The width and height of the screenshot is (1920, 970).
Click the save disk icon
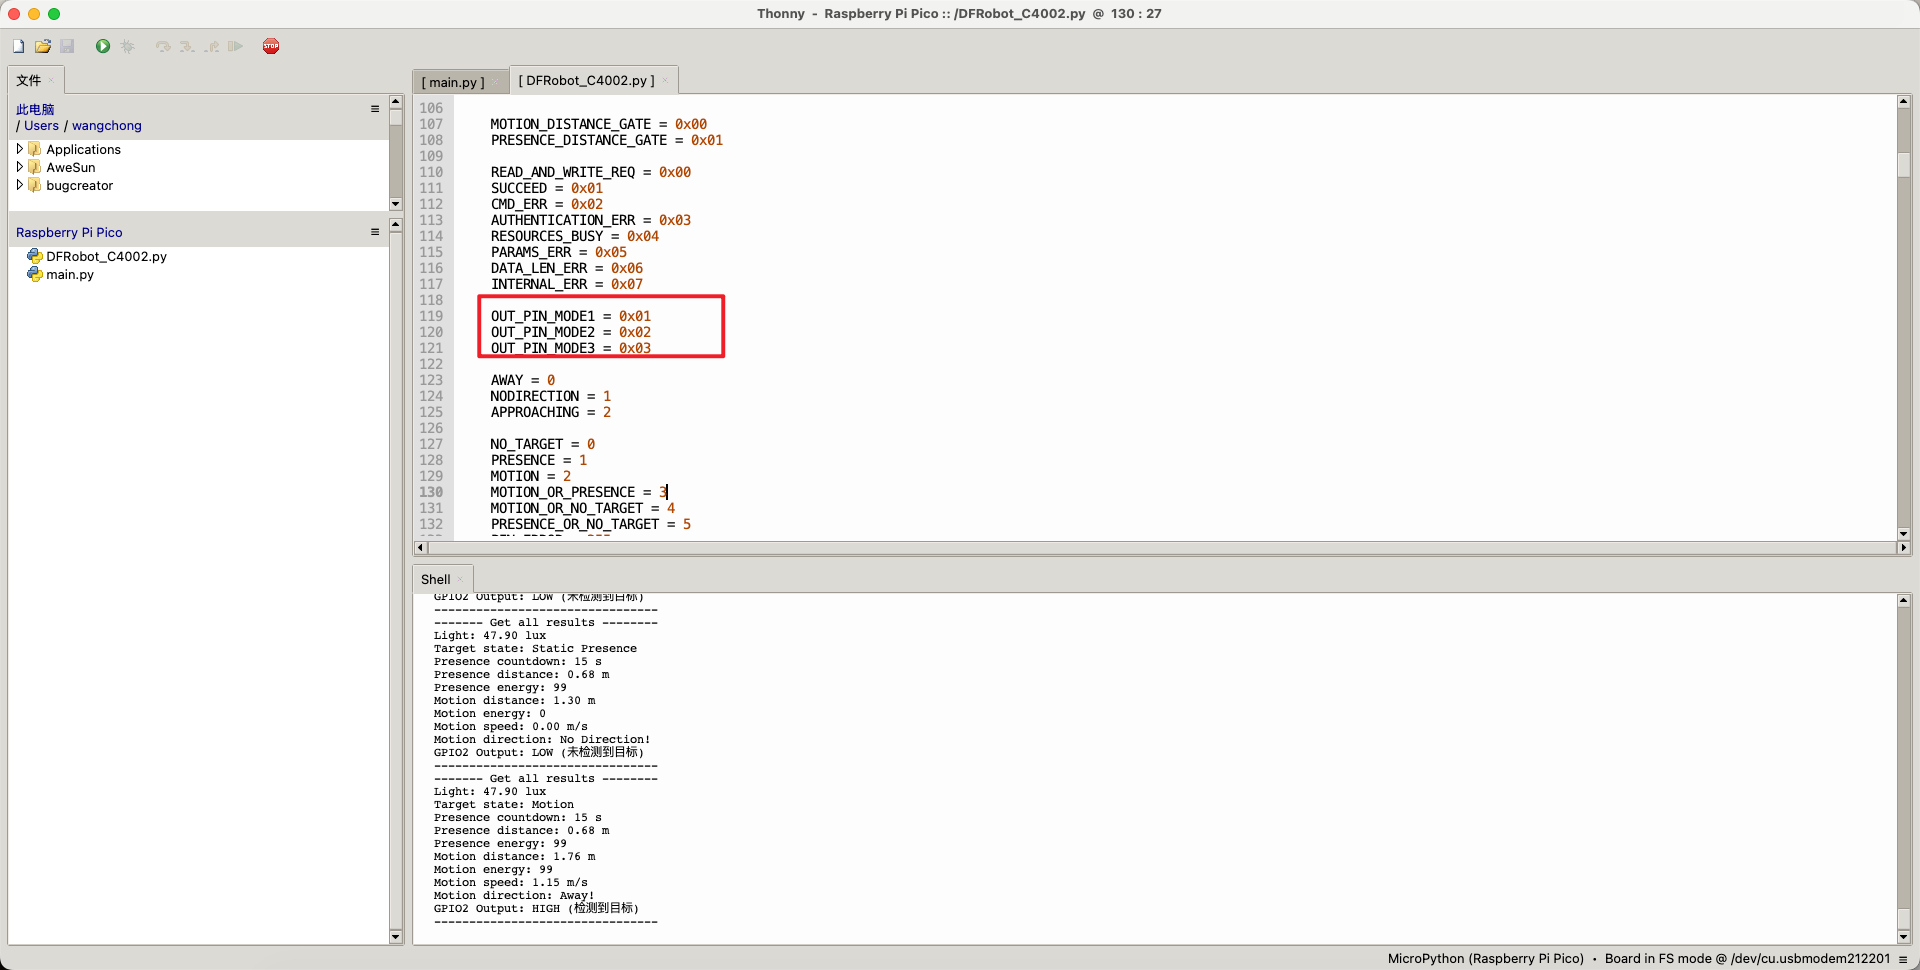[x=67, y=46]
